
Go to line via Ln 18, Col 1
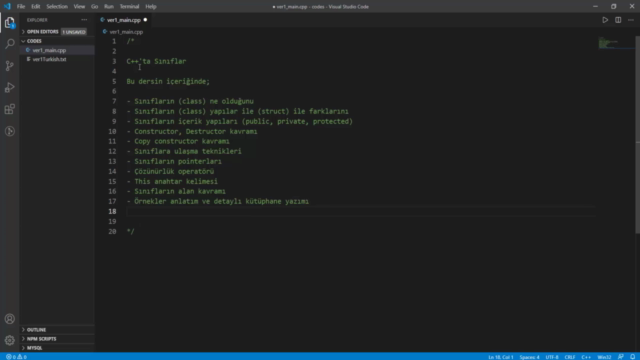click(x=501, y=357)
